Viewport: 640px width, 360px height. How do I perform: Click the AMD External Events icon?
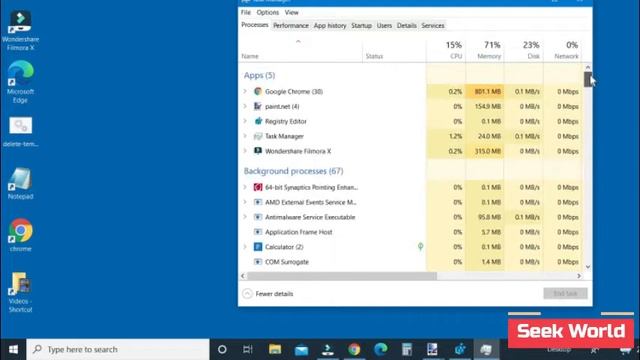258,202
